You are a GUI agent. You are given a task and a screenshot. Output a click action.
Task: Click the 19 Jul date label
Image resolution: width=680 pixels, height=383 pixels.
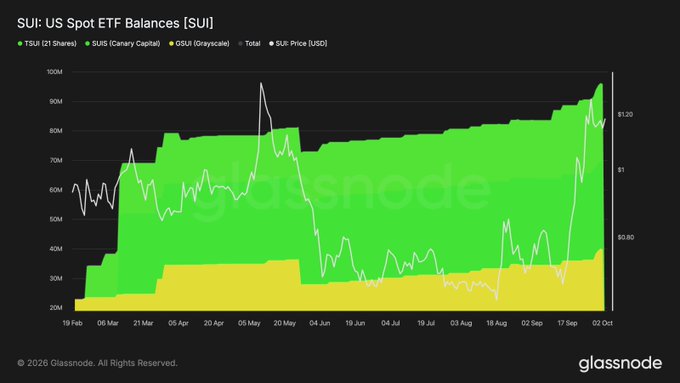click(x=426, y=323)
